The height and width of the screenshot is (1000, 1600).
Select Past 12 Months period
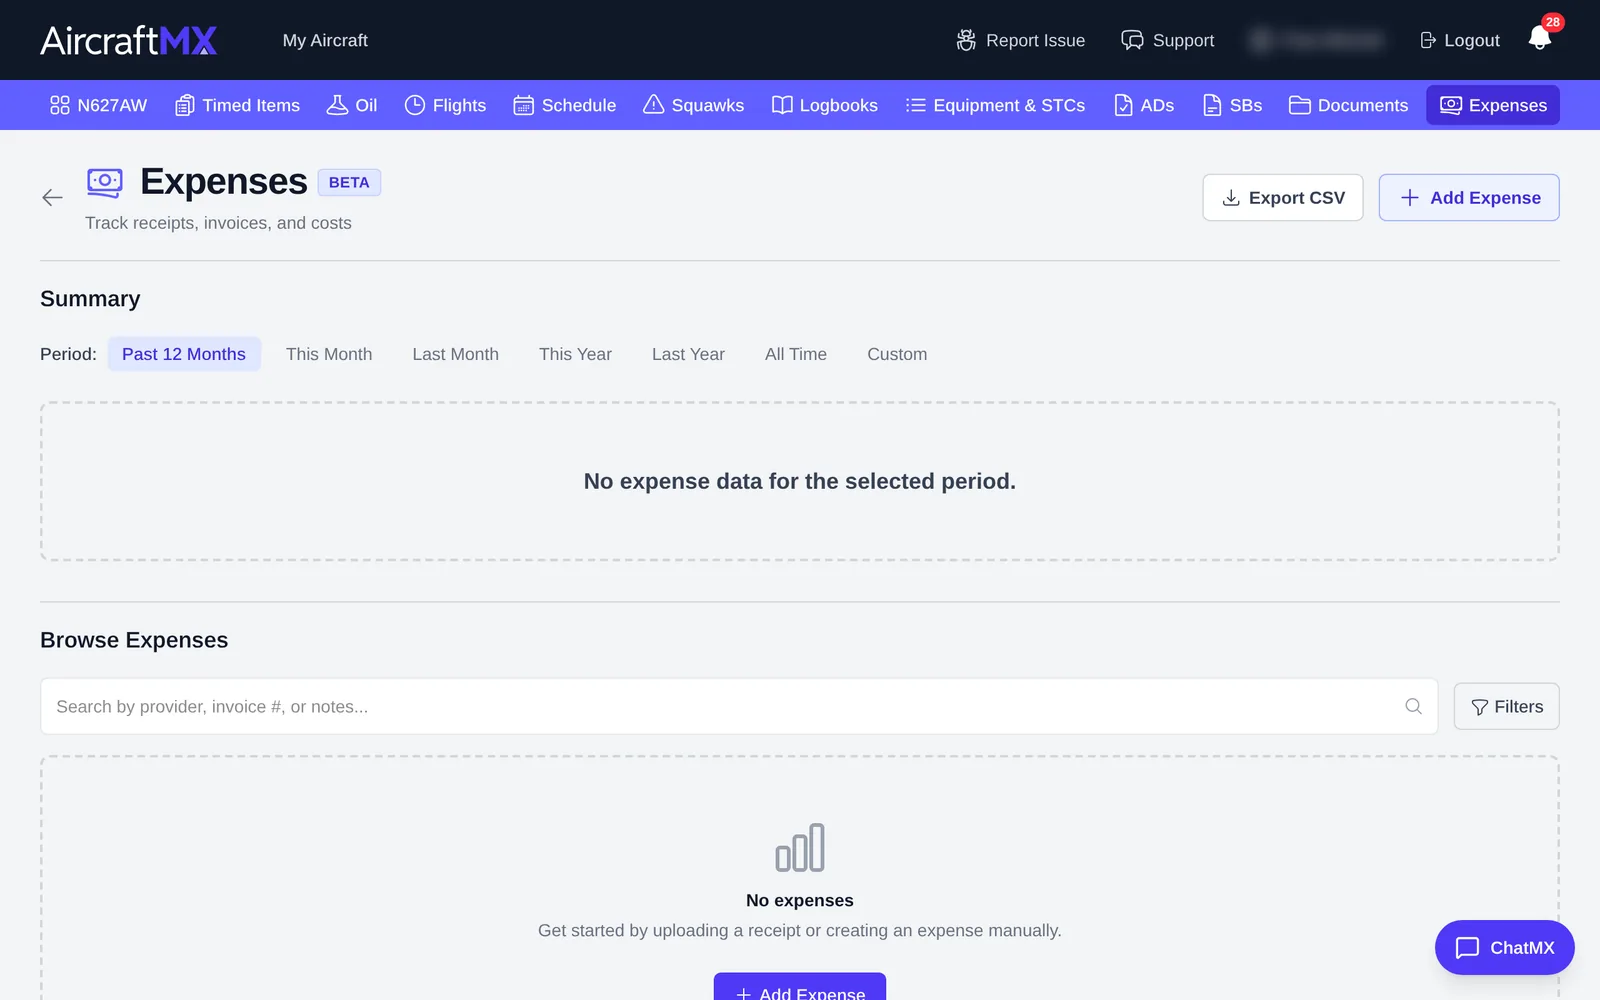tap(184, 354)
